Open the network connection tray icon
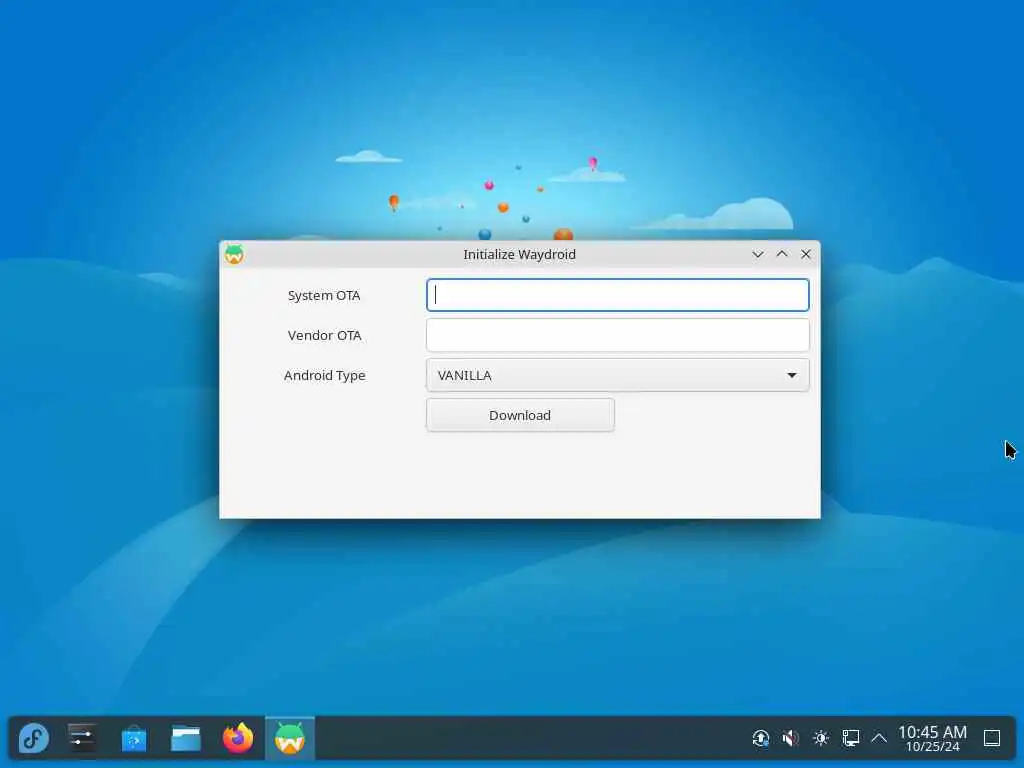Viewport: 1024px width, 768px height. point(850,739)
